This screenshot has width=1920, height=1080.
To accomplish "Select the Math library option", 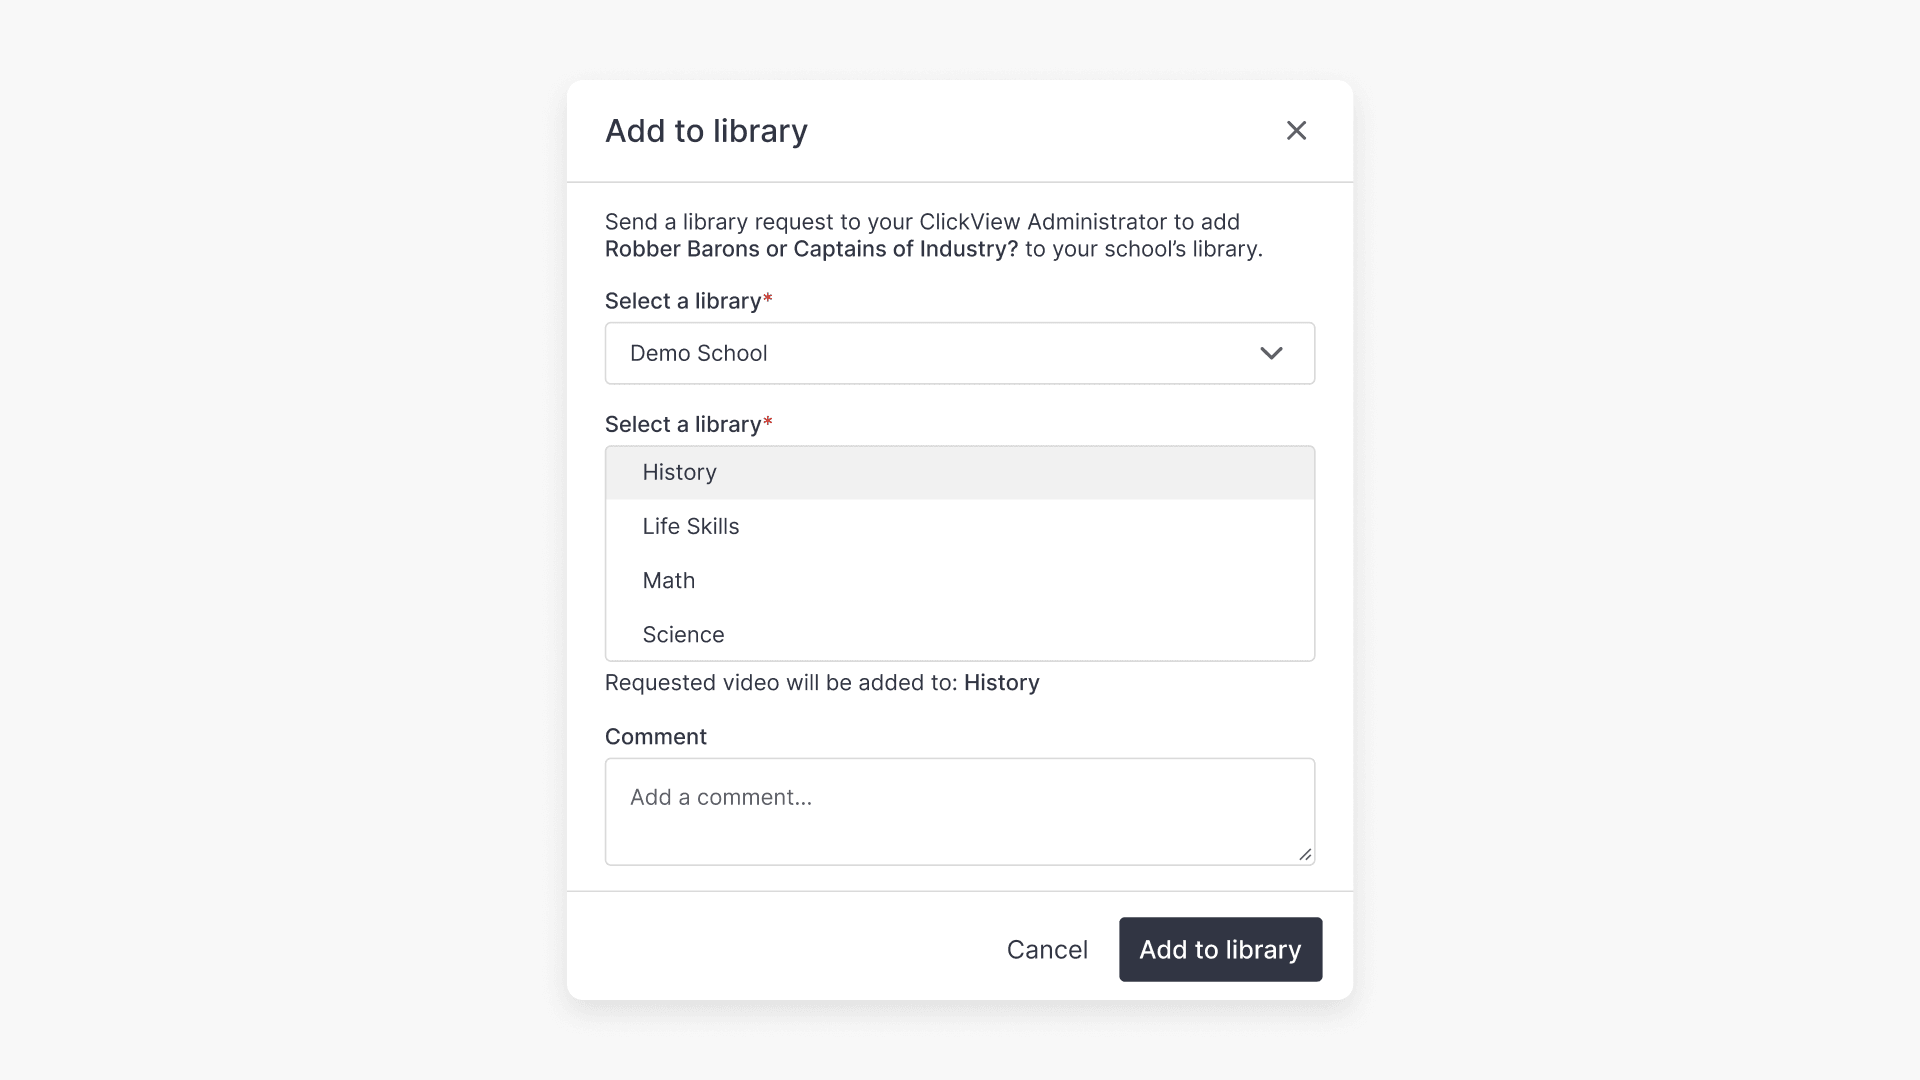I will 668,580.
